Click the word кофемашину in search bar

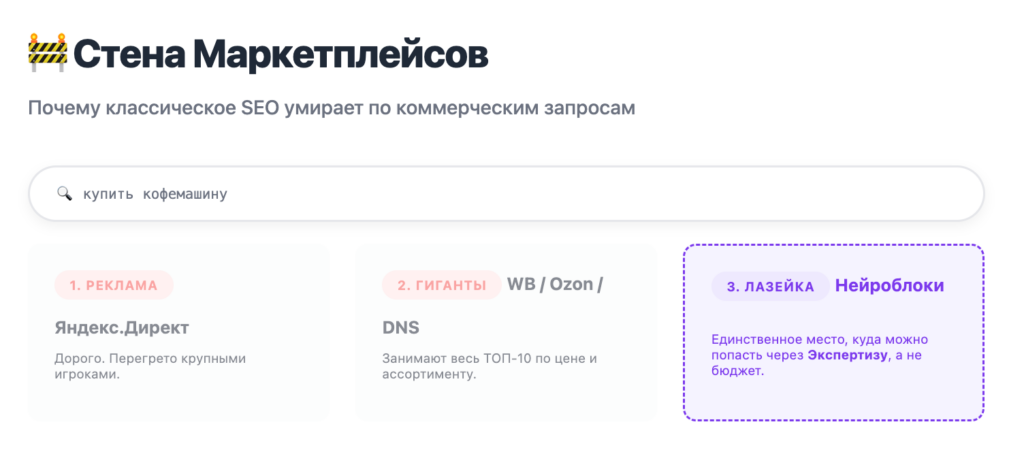(185, 195)
